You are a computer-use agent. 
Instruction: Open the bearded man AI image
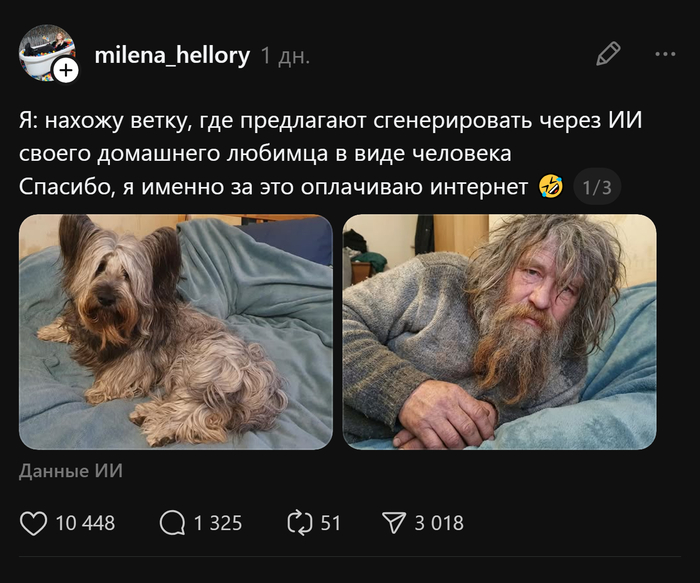point(499,332)
